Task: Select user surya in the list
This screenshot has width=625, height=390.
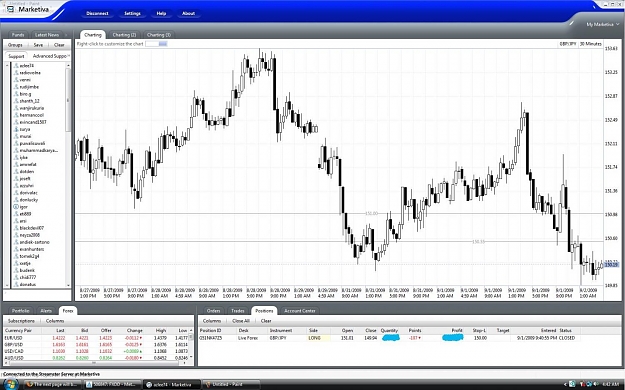Action: click(25, 130)
